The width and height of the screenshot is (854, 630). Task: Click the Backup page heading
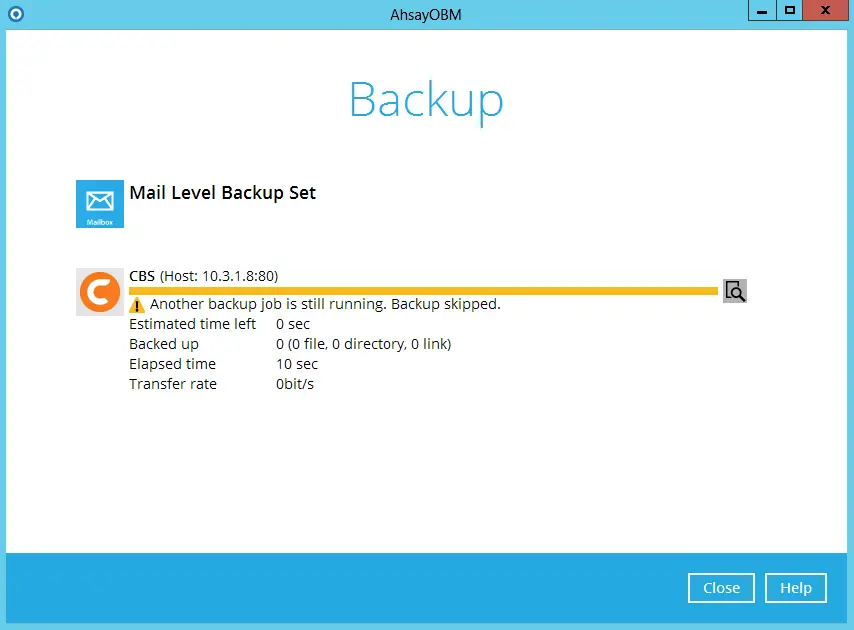[x=426, y=99]
